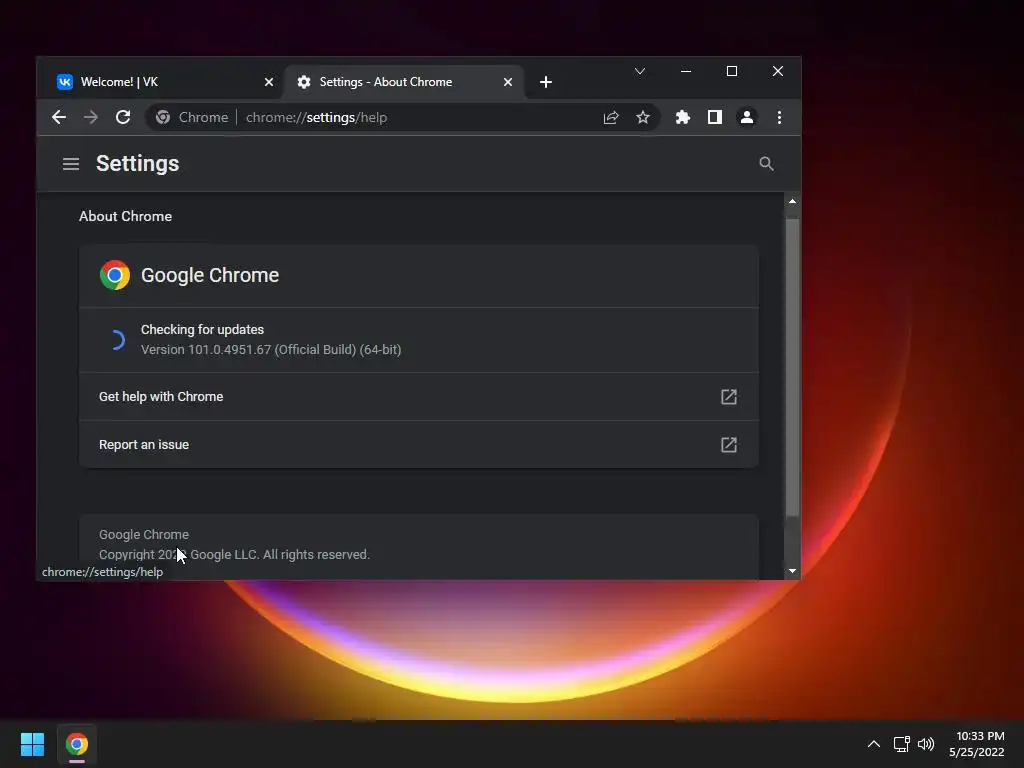Close the Settings - About Chrome tab

pyautogui.click(x=507, y=82)
